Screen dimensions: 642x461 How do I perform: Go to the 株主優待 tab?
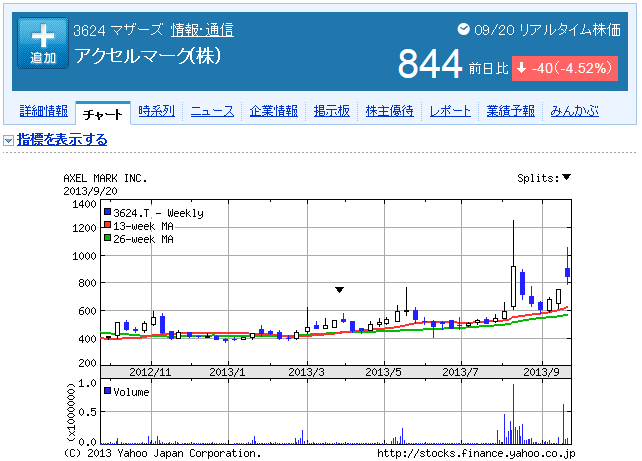pos(389,111)
